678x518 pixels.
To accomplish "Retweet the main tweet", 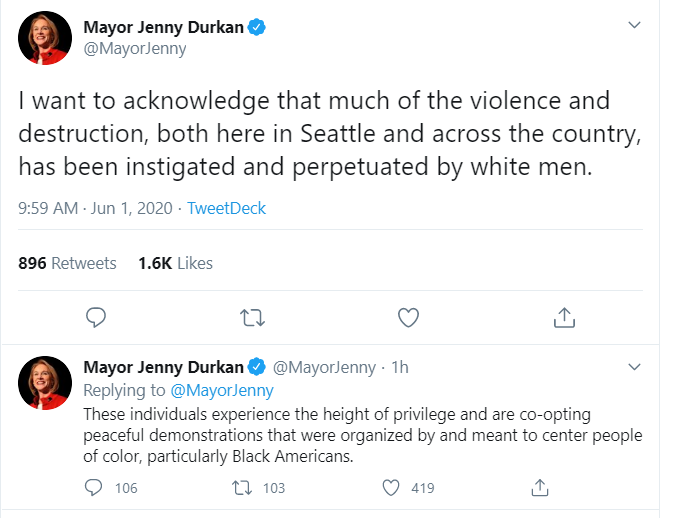I will pyautogui.click(x=253, y=318).
